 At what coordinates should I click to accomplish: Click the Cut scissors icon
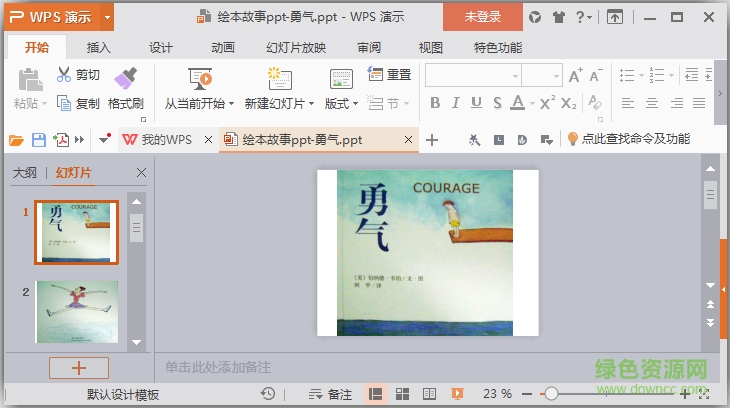click(64, 74)
